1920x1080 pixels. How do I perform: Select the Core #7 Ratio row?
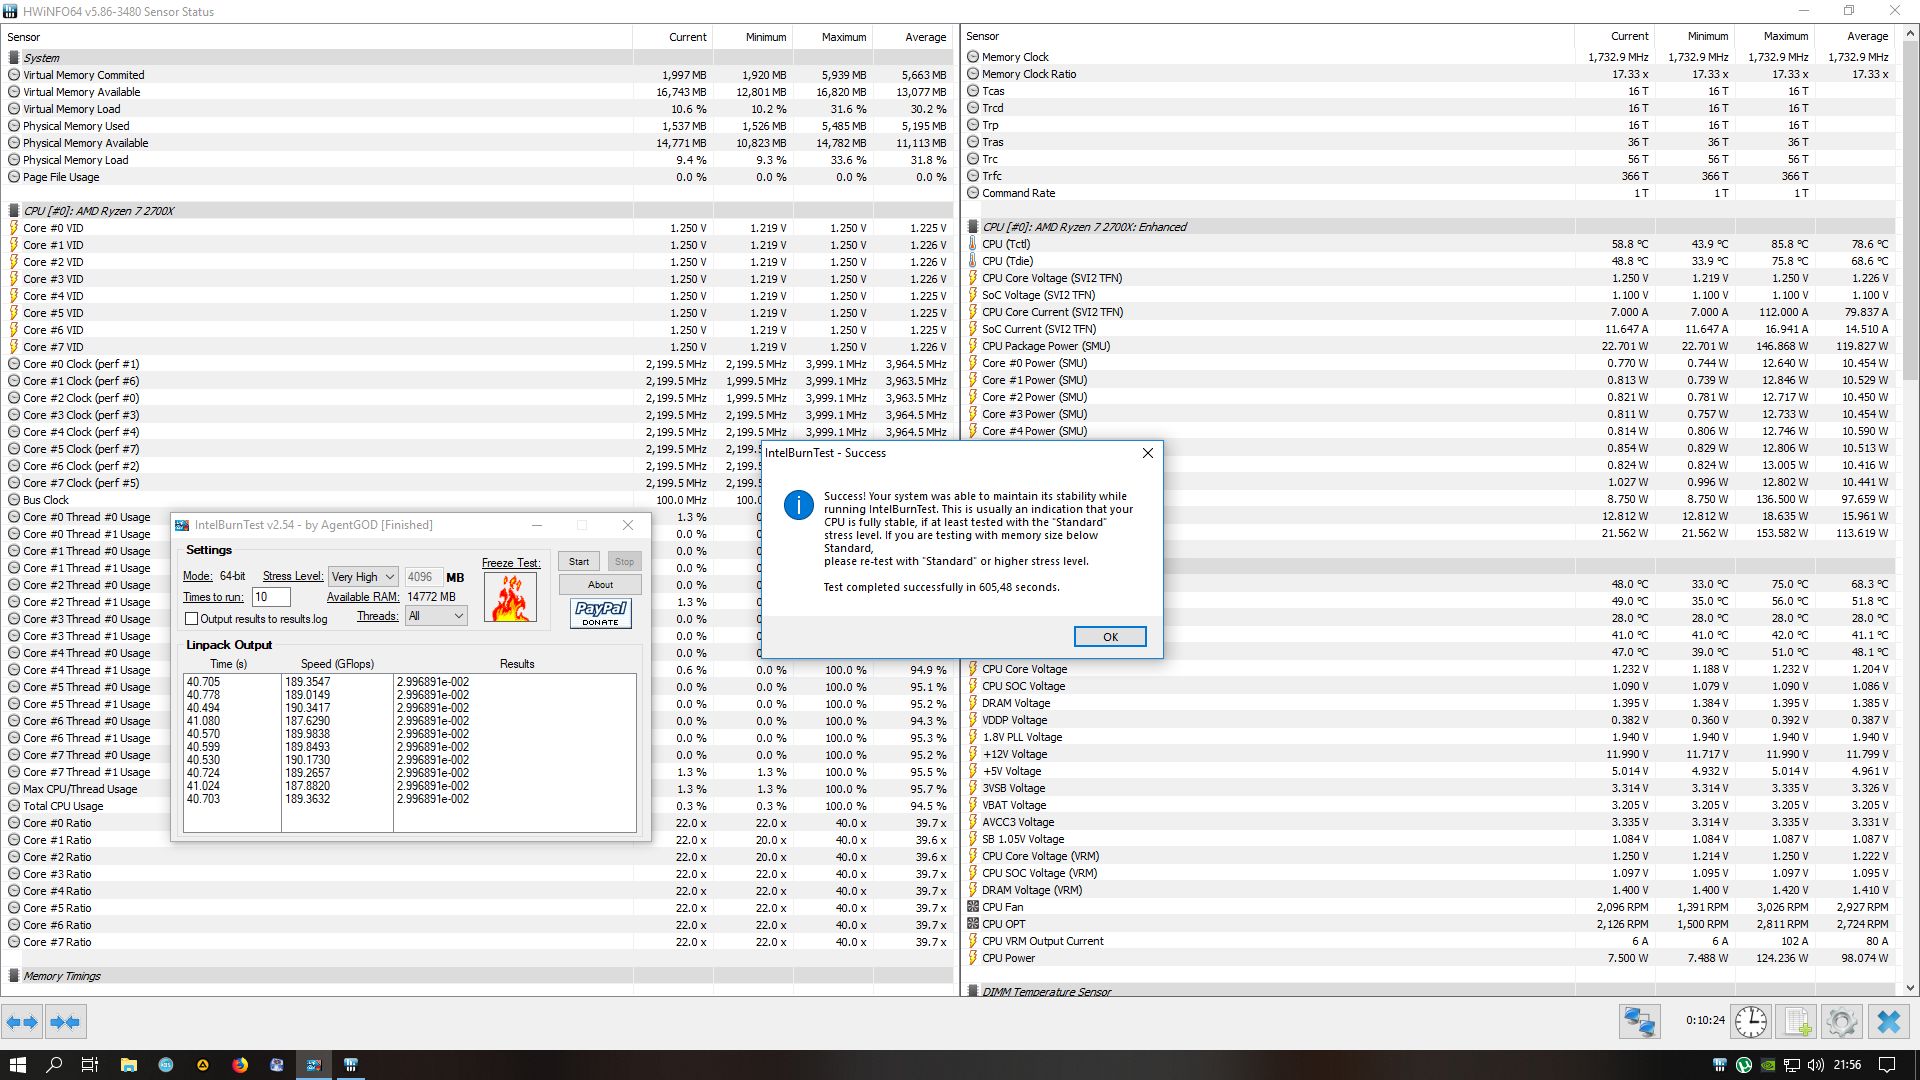coord(477,942)
